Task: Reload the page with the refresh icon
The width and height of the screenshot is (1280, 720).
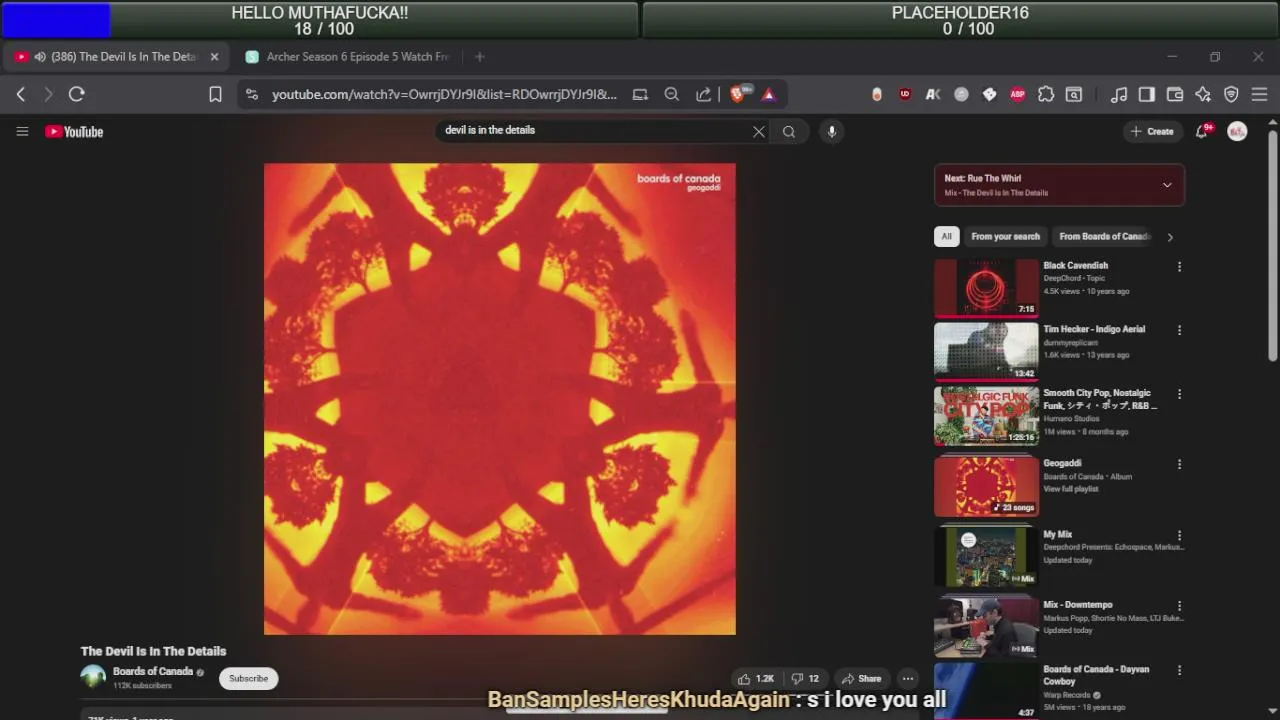Action: [x=76, y=94]
